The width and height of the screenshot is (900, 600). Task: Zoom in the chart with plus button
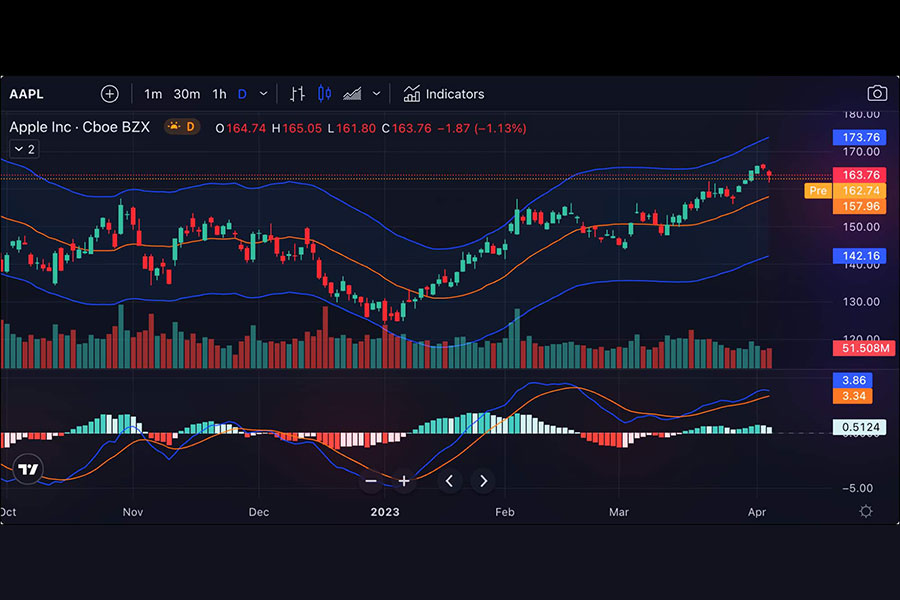click(x=404, y=481)
